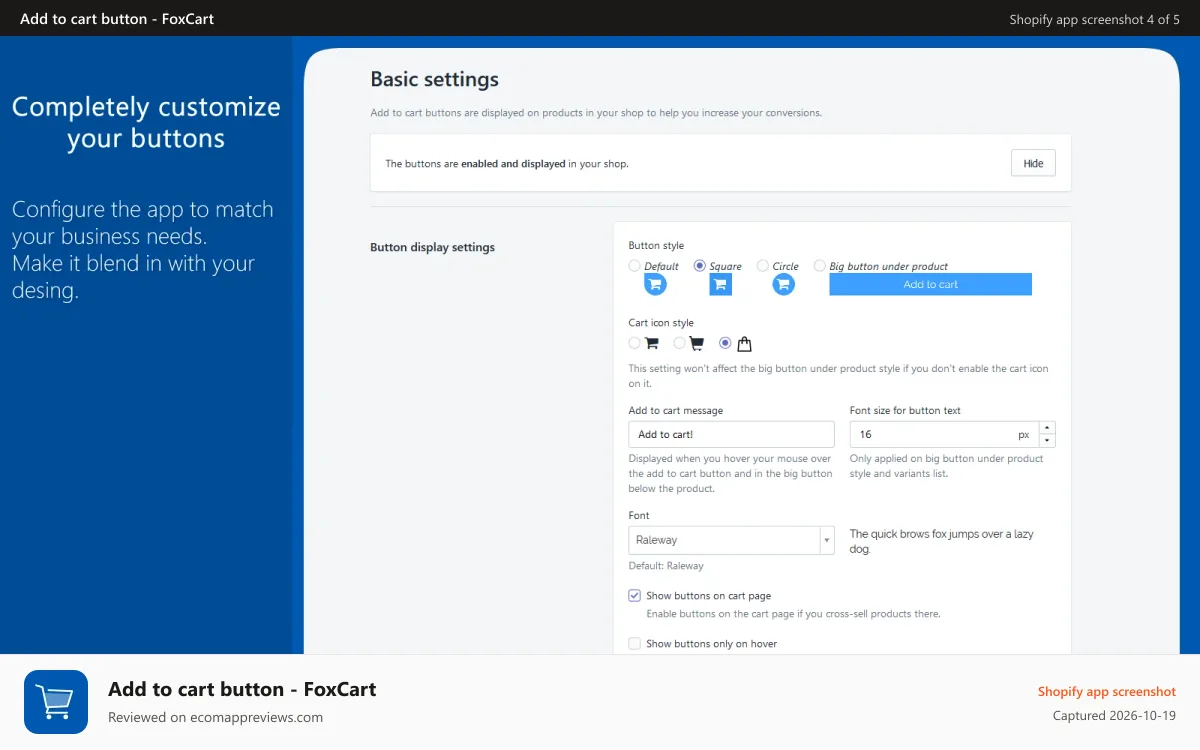1200x750 pixels.
Task: Click Reviewed on ecomappreviews.com text
Action: (x=215, y=717)
